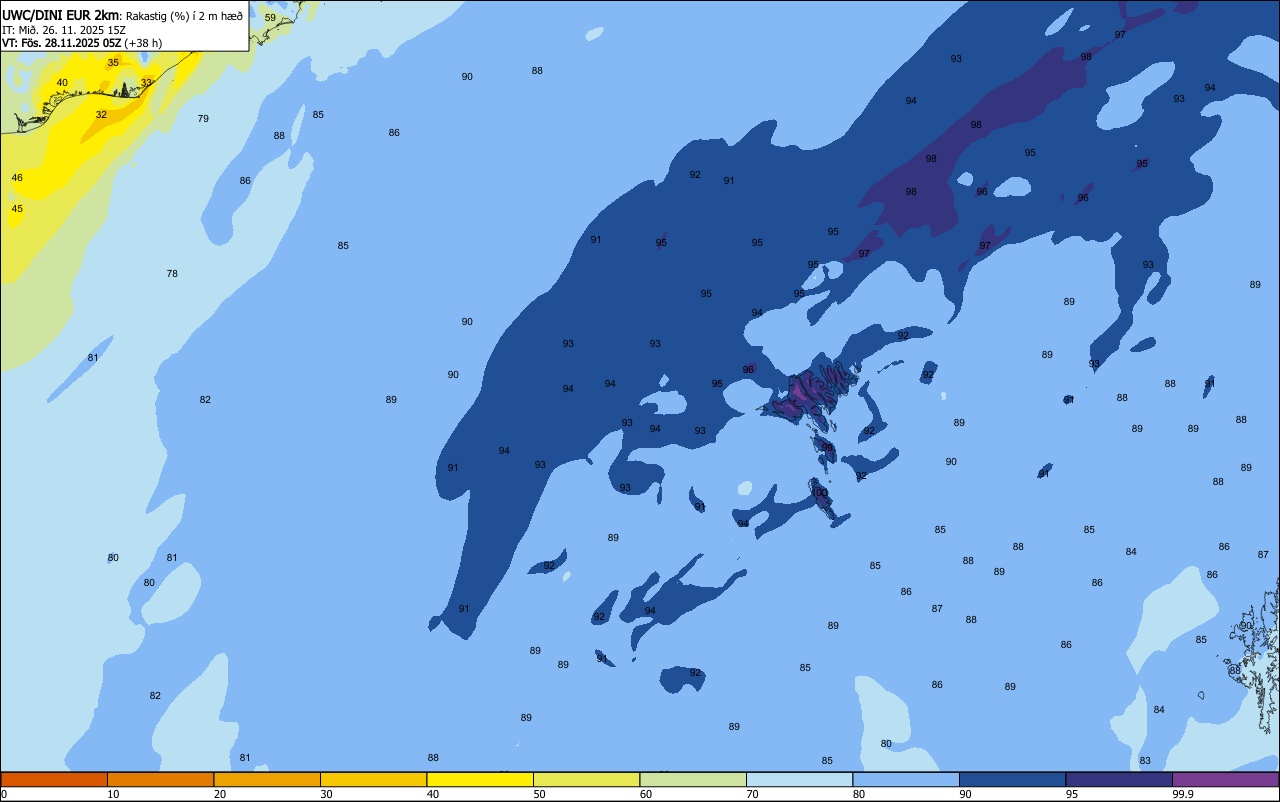1280x802 pixels.
Task: Click the 95–99.9 indigo legend swatch
Action: 1119,779
